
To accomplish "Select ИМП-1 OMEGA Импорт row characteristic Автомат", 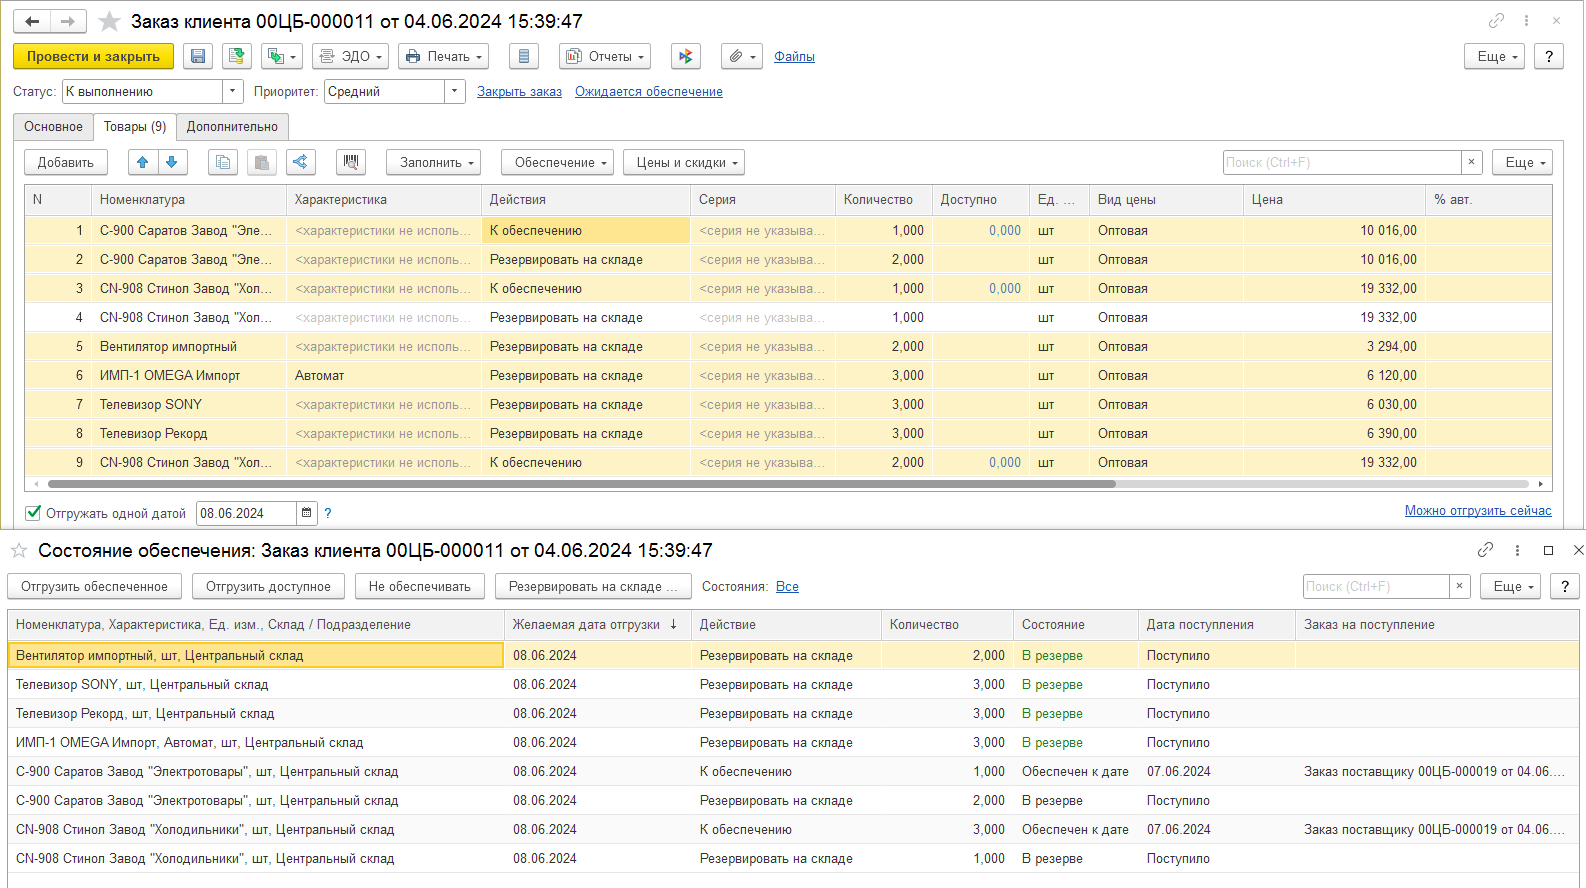I will (x=383, y=376).
